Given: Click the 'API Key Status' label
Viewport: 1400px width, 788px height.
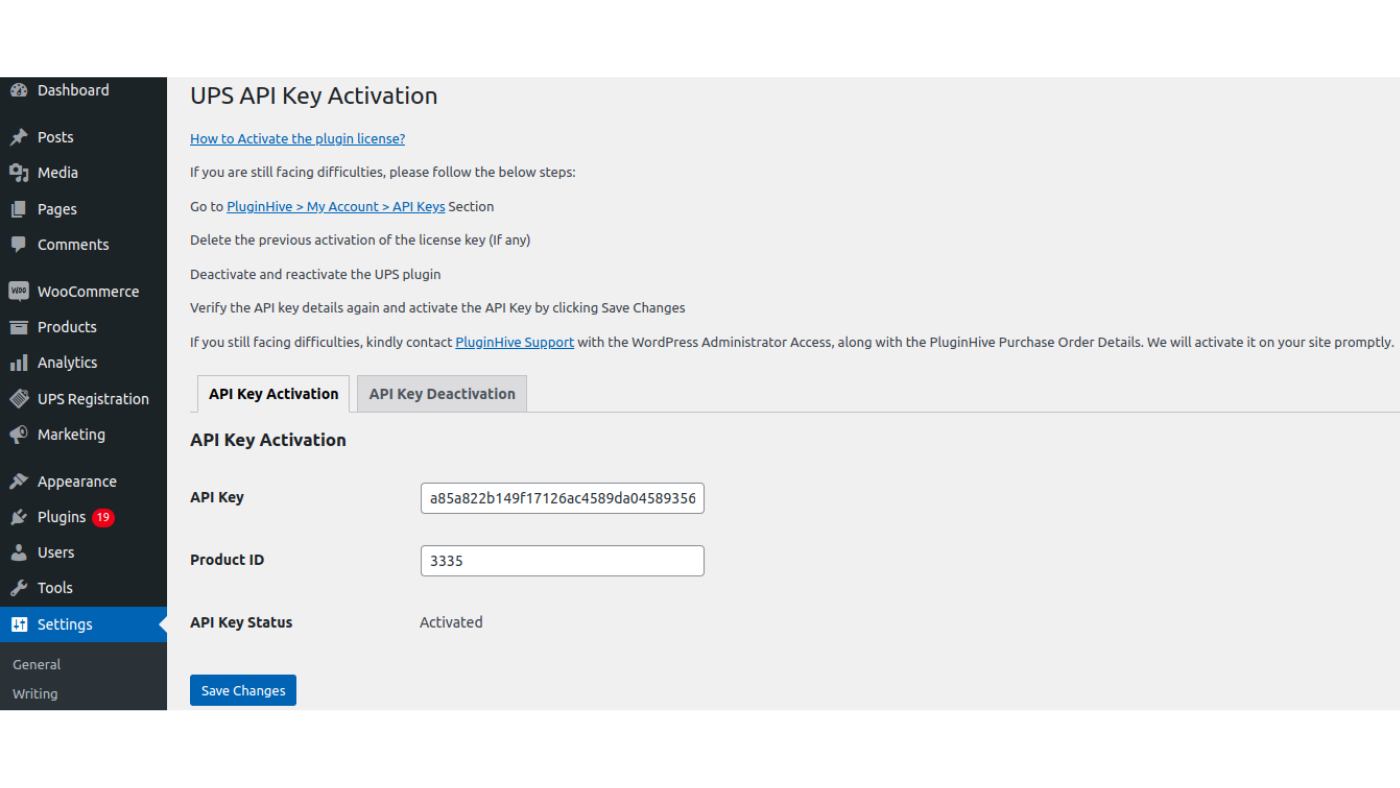Looking at the screenshot, I should [241, 622].
